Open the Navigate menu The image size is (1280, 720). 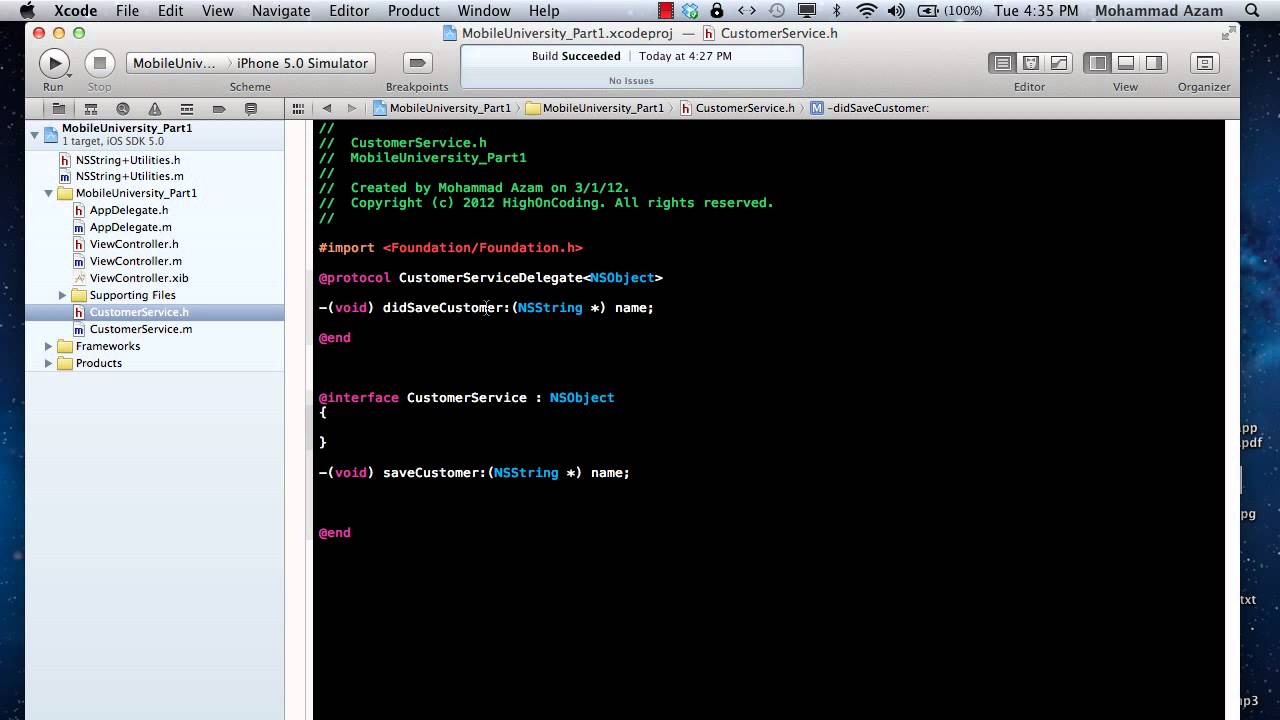281,11
